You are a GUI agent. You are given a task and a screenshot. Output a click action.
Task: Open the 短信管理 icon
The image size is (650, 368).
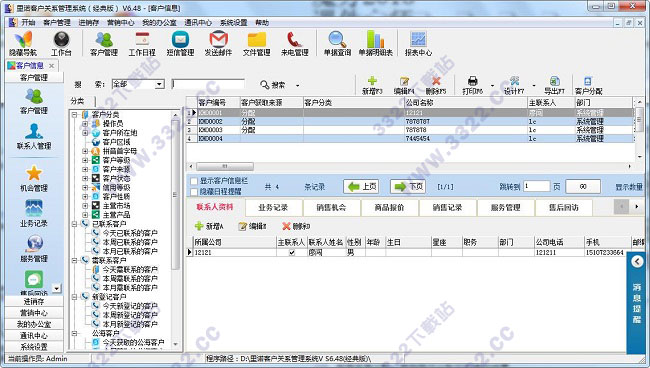coord(180,43)
